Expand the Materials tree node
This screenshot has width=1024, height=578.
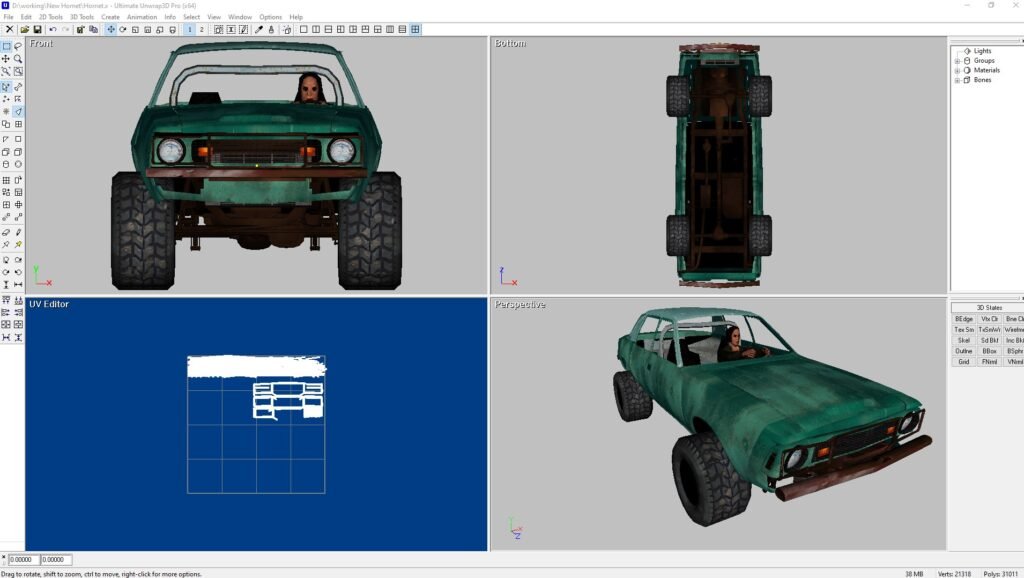[957, 71]
